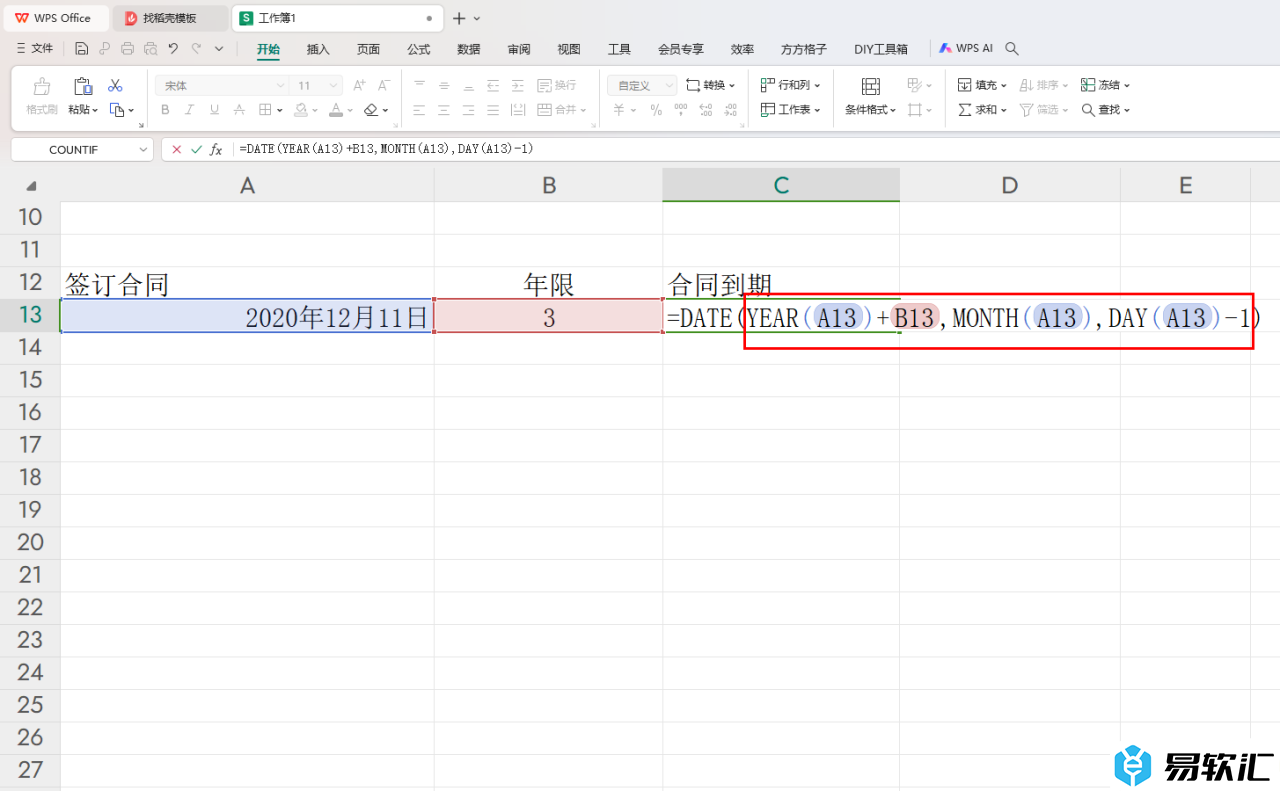This screenshot has width=1280, height=791.
Task: Cancel formula with the red X icon
Action: [x=177, y=149]
